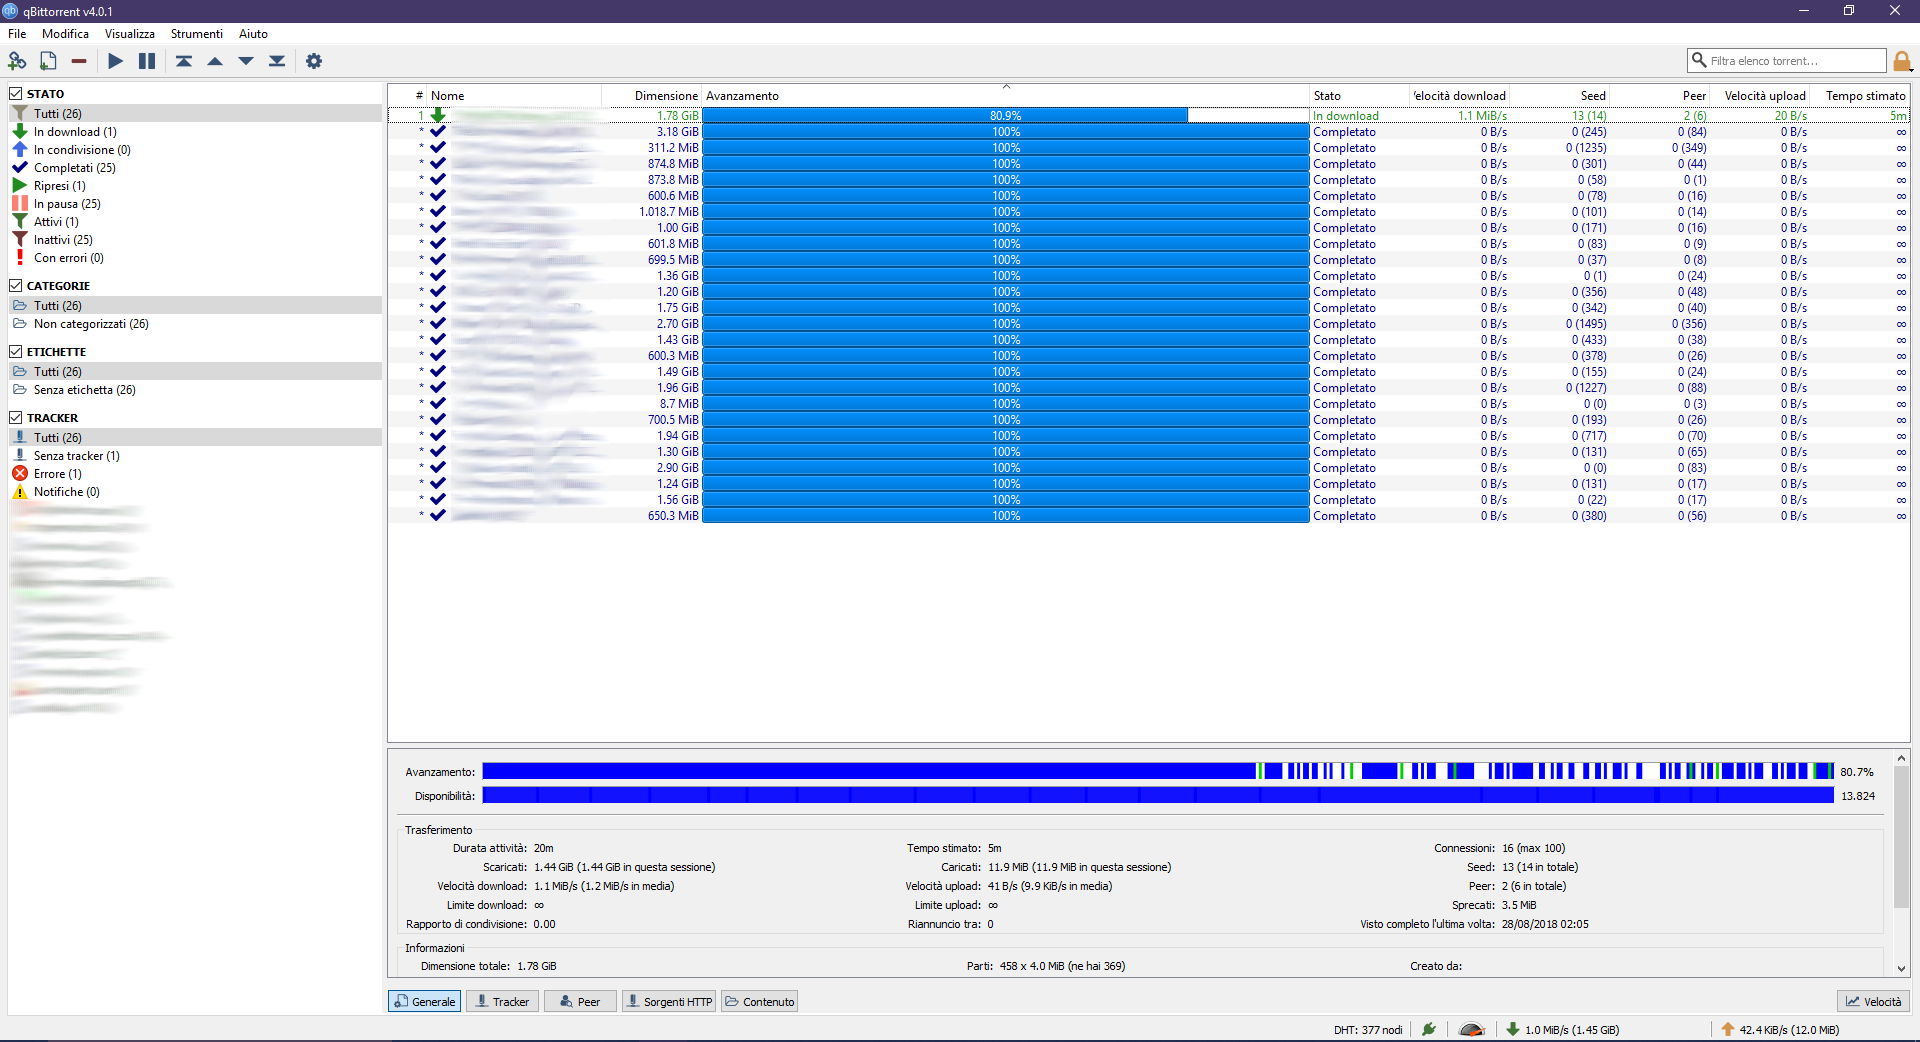Sort by Avanzamento column header
This screenshot has height=1042, width=1920.
coord(1005,96)
